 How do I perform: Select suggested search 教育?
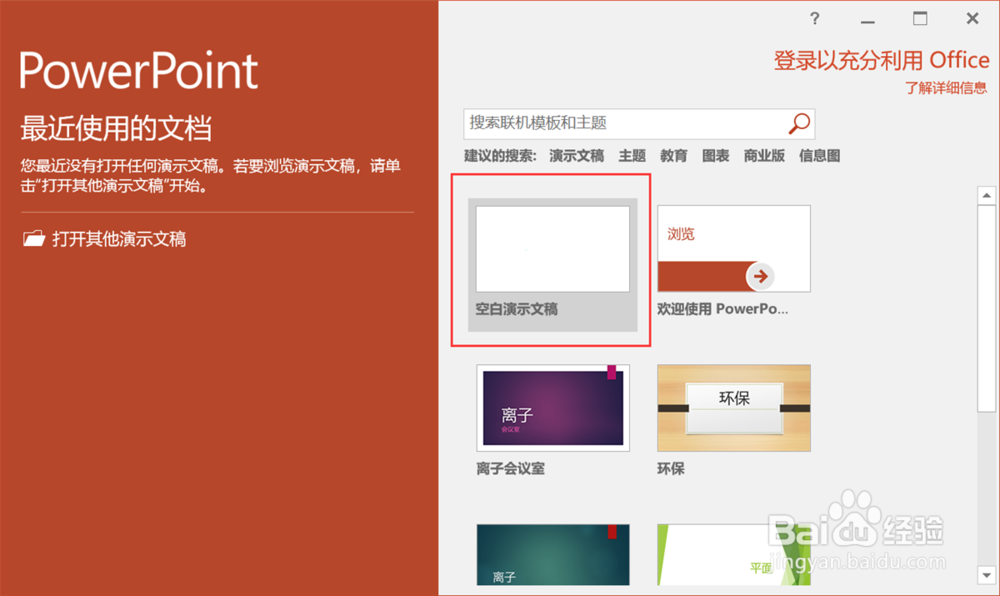[673, 156]
